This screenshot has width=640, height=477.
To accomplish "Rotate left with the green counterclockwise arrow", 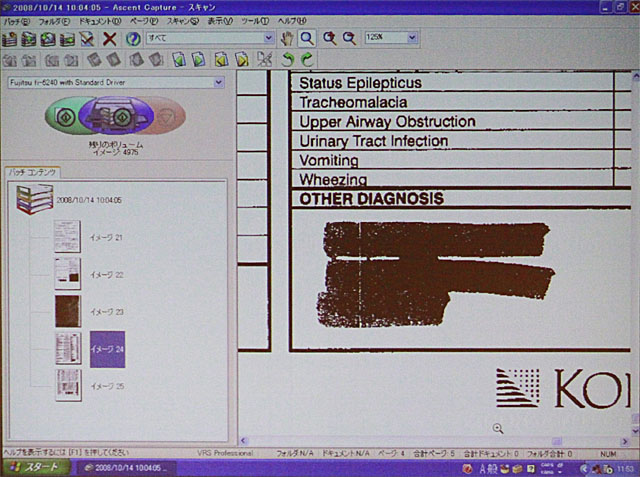I will (x=287, y=60).
